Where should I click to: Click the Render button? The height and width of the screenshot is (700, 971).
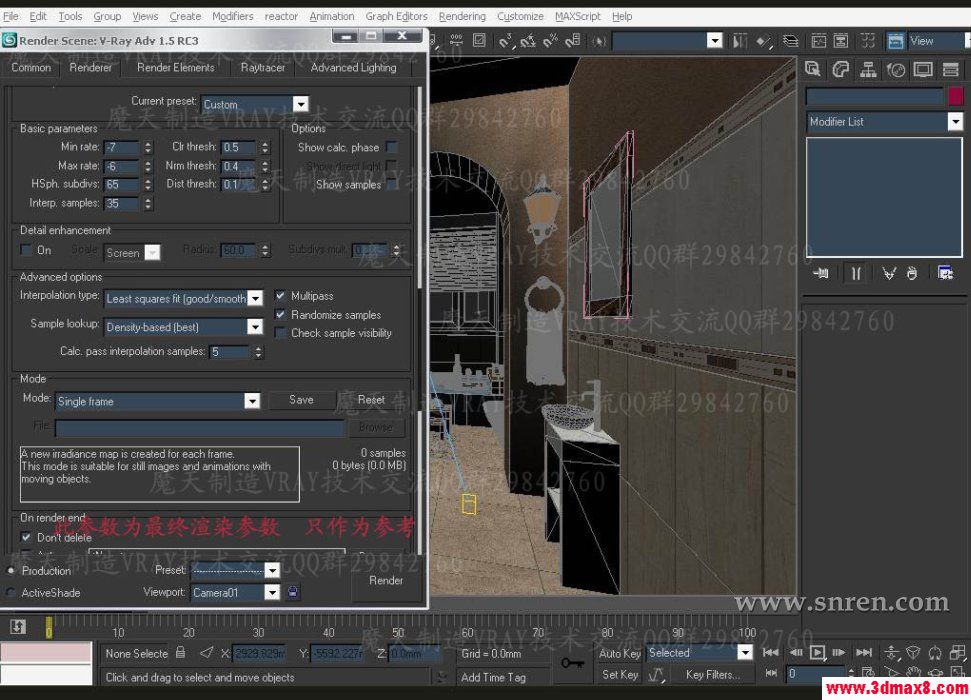point(386,581)
